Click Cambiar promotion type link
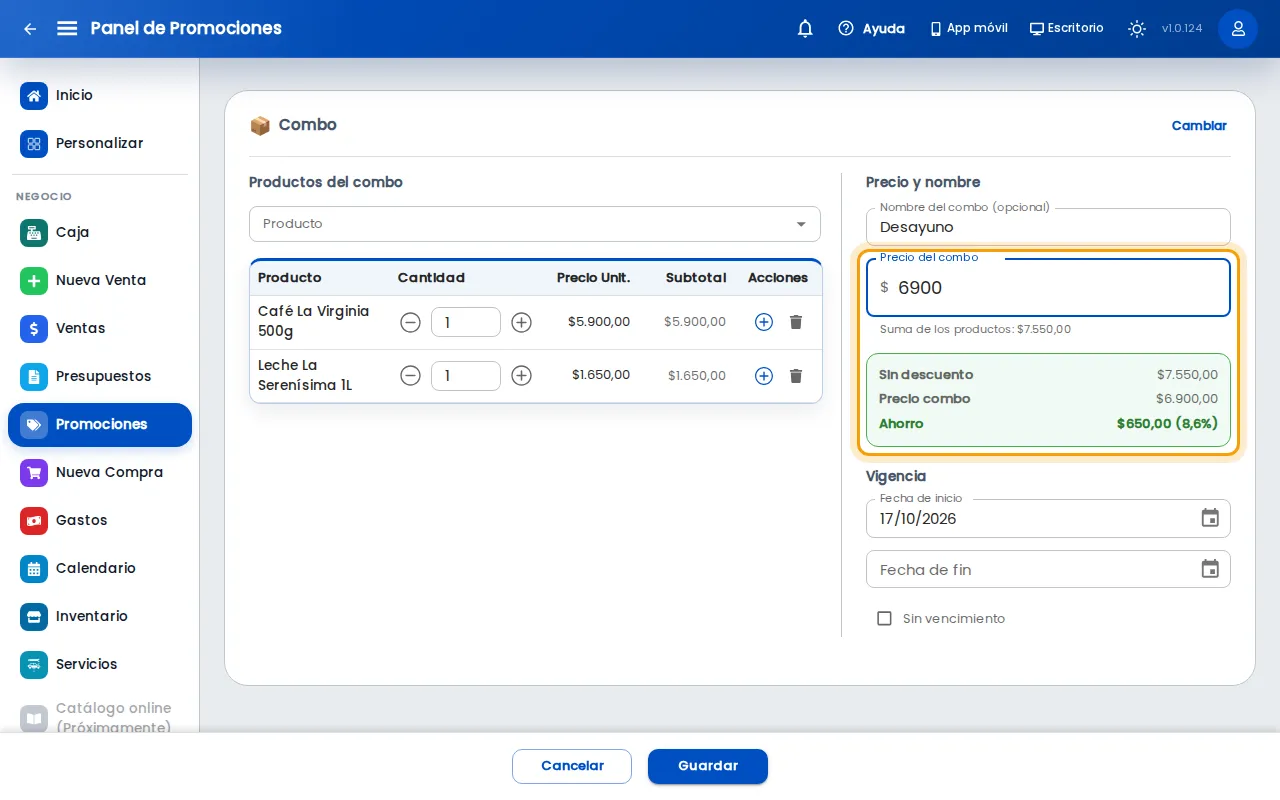The height and width of the screenshot is (800, 1280). tap(1199, 126)
